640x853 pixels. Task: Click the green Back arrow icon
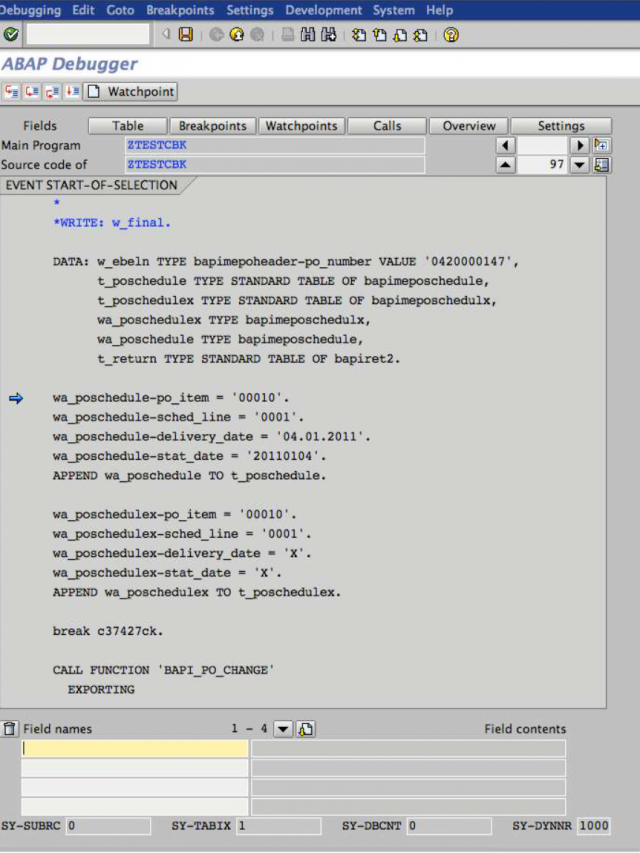coord(217,35)
